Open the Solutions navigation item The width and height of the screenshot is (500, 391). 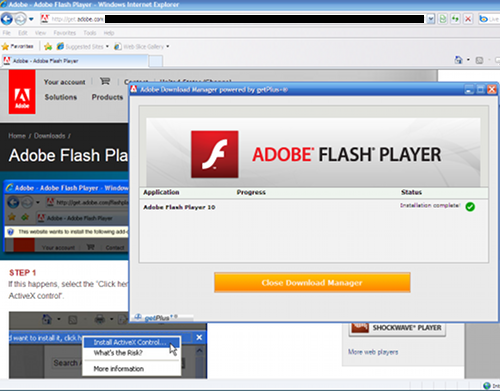[61, 97]
